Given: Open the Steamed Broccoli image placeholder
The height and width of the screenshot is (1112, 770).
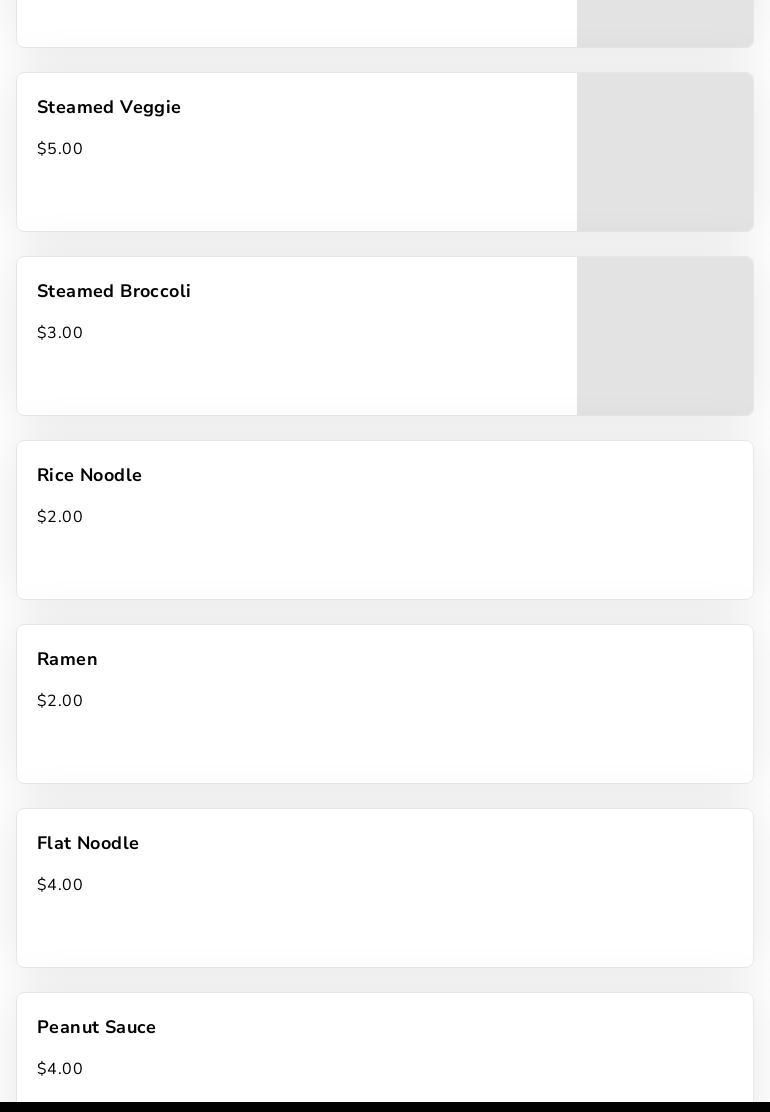Looking at the screenshot, I should [665, 336].
